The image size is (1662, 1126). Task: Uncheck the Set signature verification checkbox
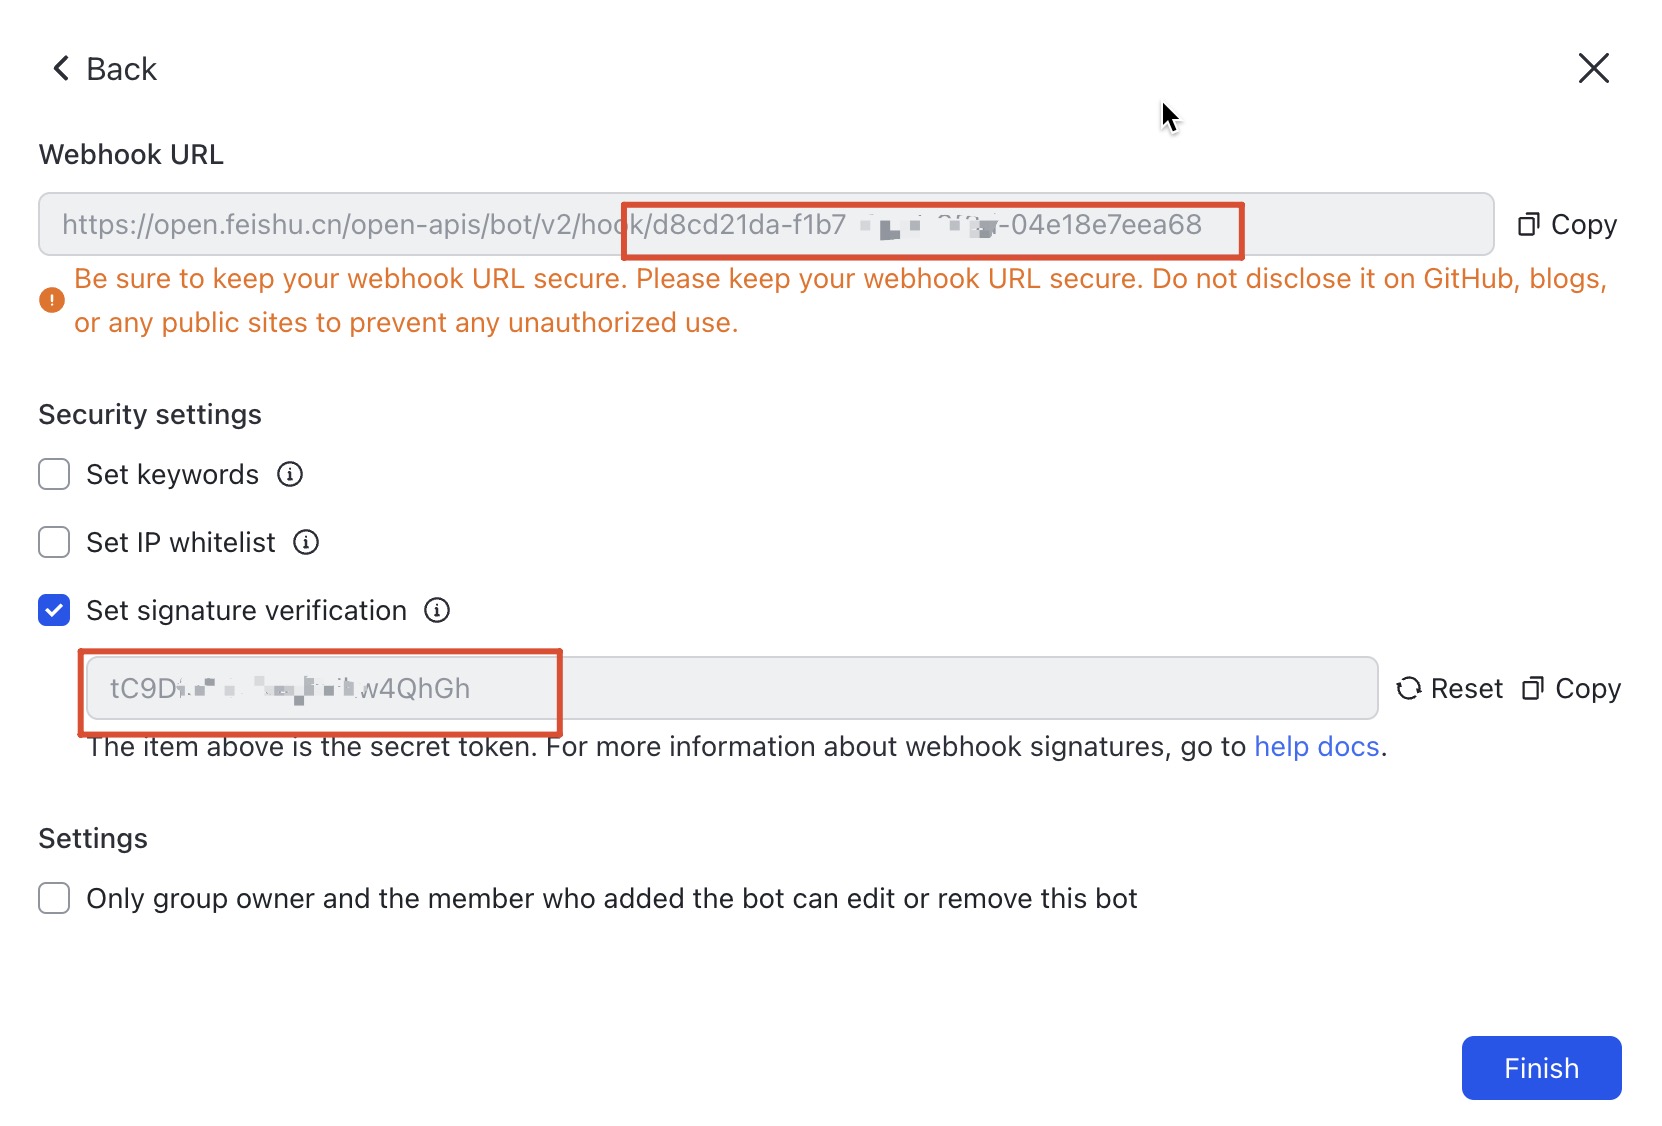54,610
